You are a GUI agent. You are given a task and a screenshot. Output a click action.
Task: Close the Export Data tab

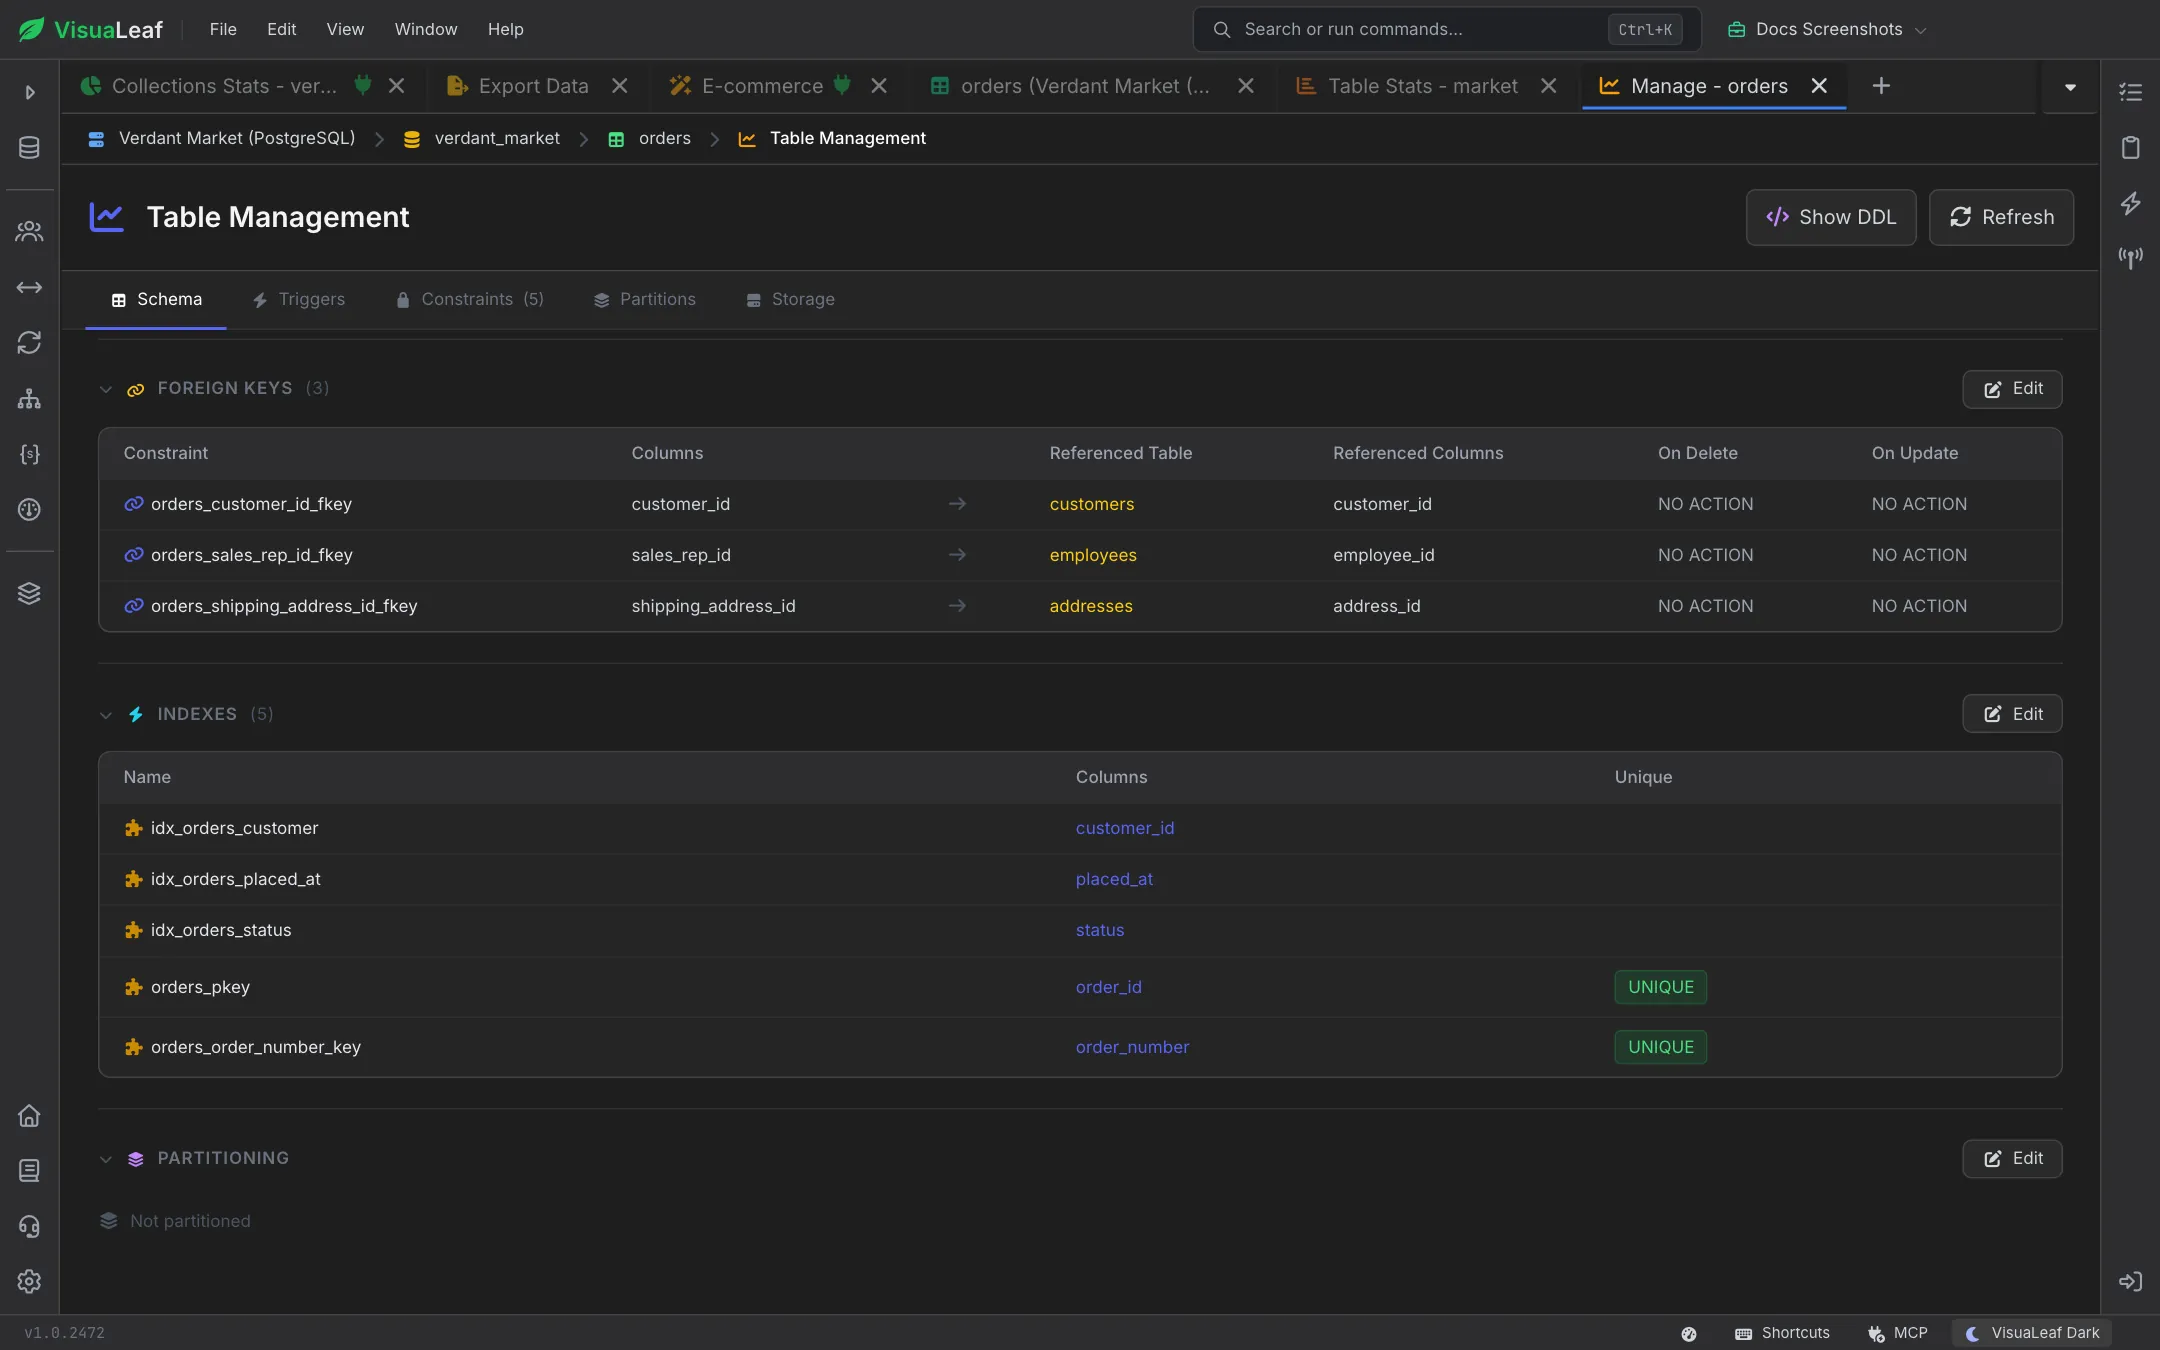620,86
